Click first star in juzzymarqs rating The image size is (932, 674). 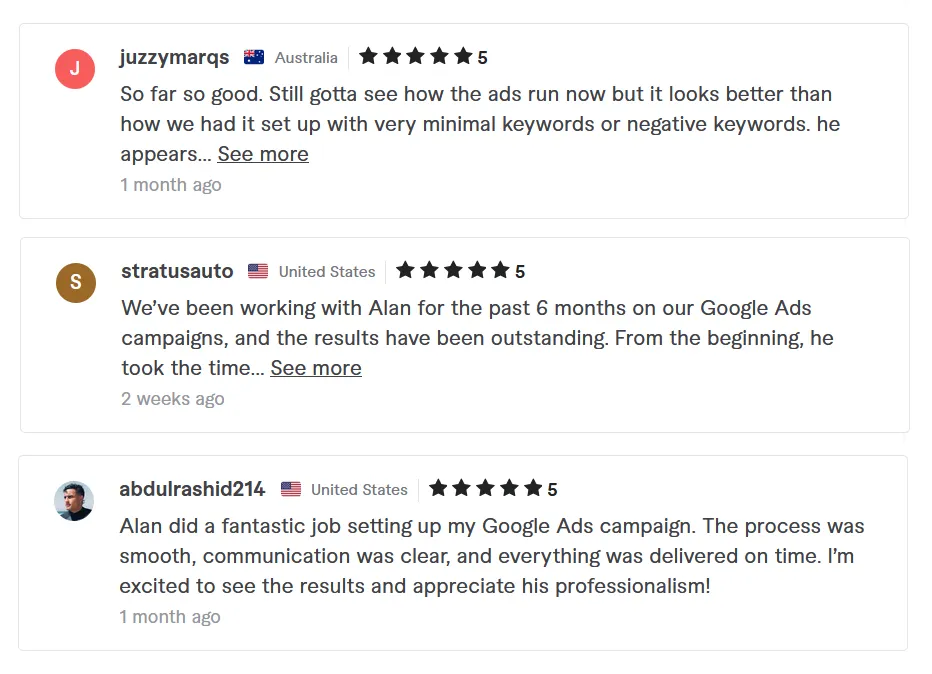tap(368, 57)
